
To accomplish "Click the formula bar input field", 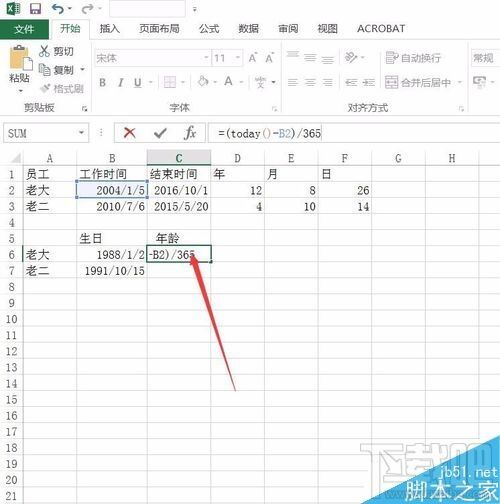I will [x=353, y=133].
